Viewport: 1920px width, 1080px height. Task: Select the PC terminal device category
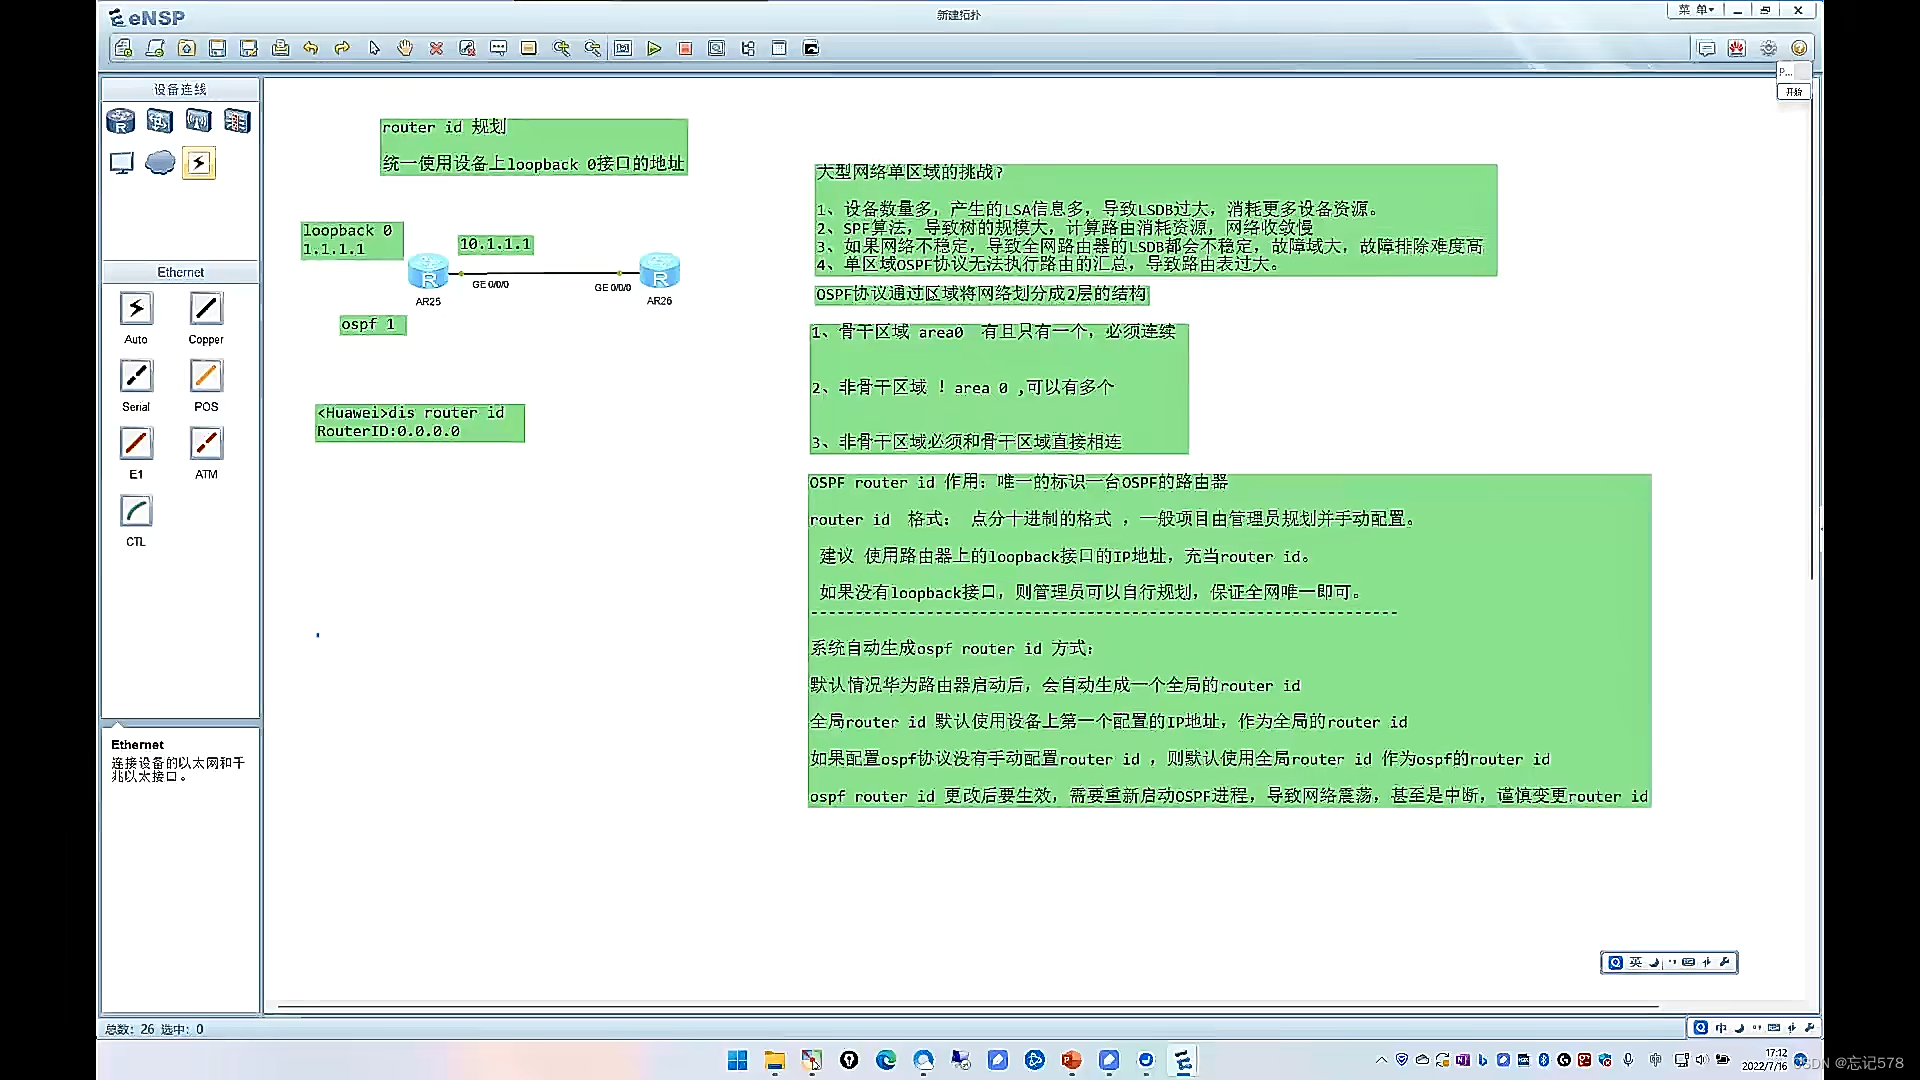[x=121, y=163]
